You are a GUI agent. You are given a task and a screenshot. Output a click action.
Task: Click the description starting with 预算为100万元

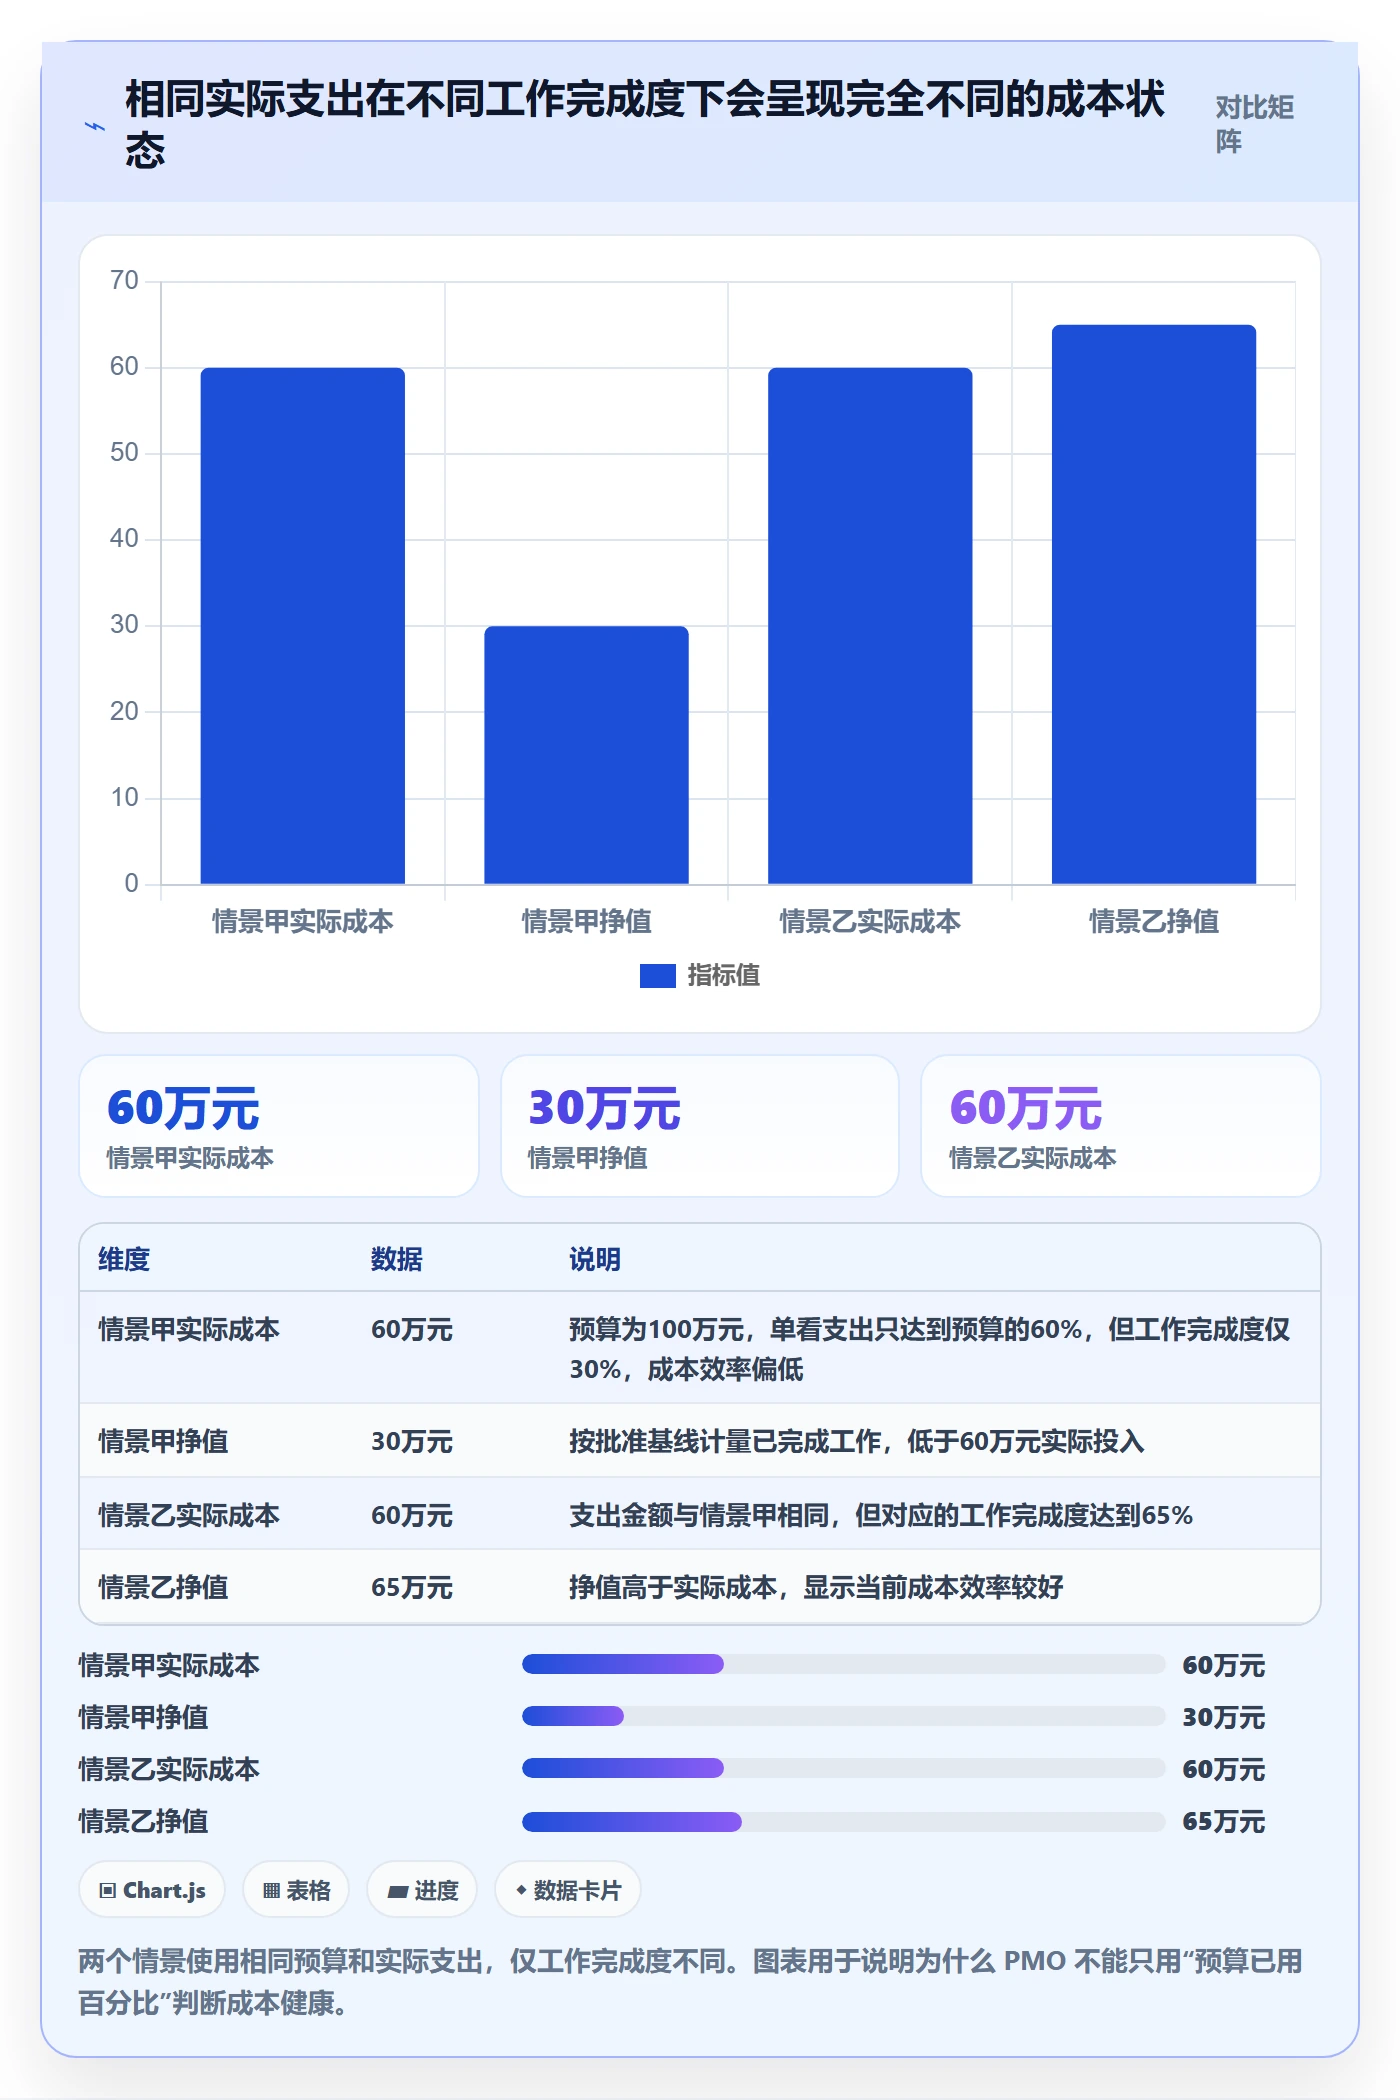point(930,1349)
